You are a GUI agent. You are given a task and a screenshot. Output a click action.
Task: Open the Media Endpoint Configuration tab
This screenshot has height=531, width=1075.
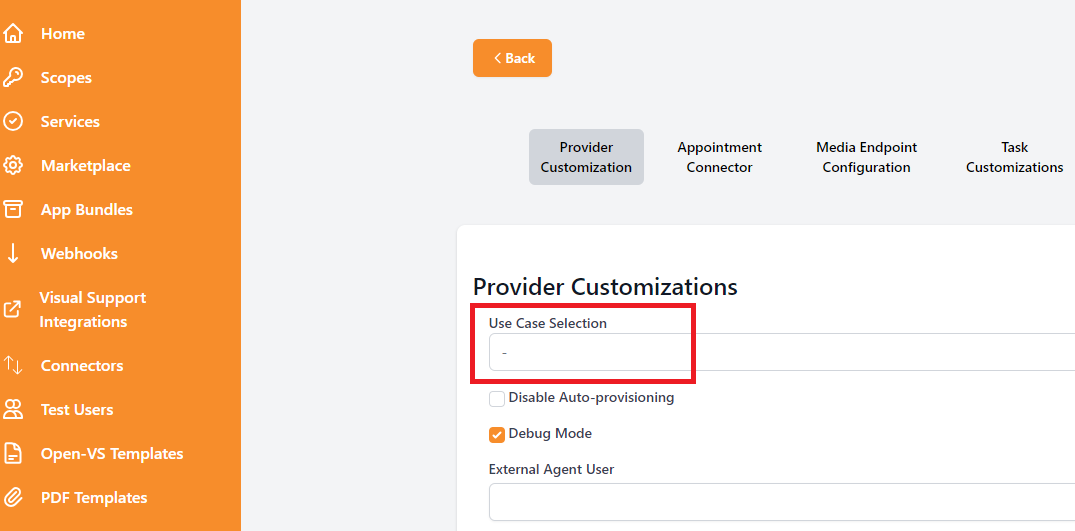coord(866,157)
